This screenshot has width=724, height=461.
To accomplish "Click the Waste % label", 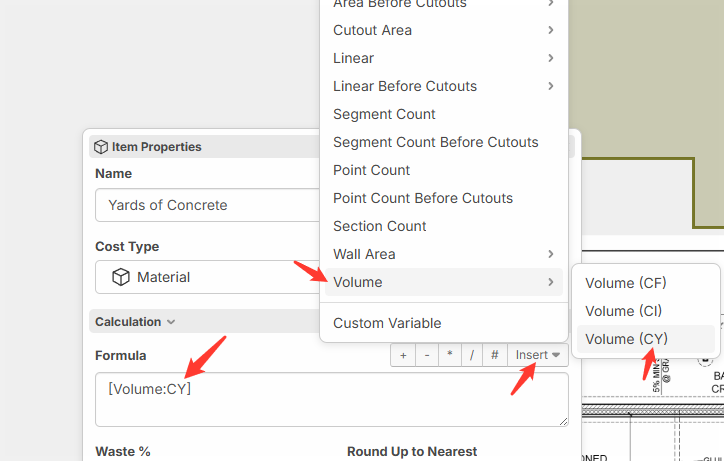I will coord(123,451).
